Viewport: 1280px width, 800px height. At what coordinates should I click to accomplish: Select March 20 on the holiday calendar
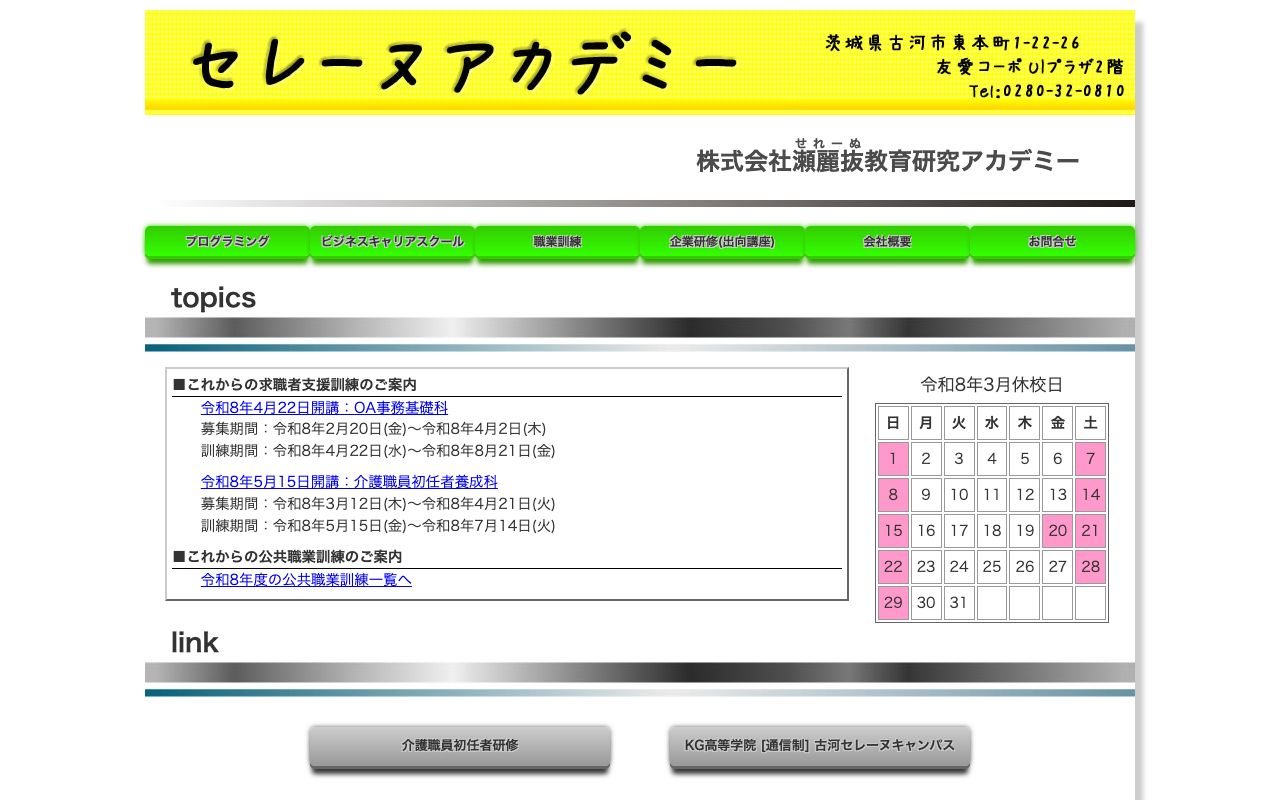1057,531
